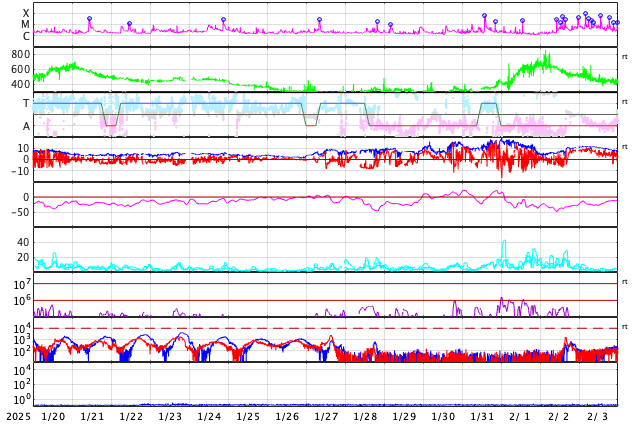Select the 1/29 date label
The width and height of the screenshot is (634, 424).
[x=404, y=417]
